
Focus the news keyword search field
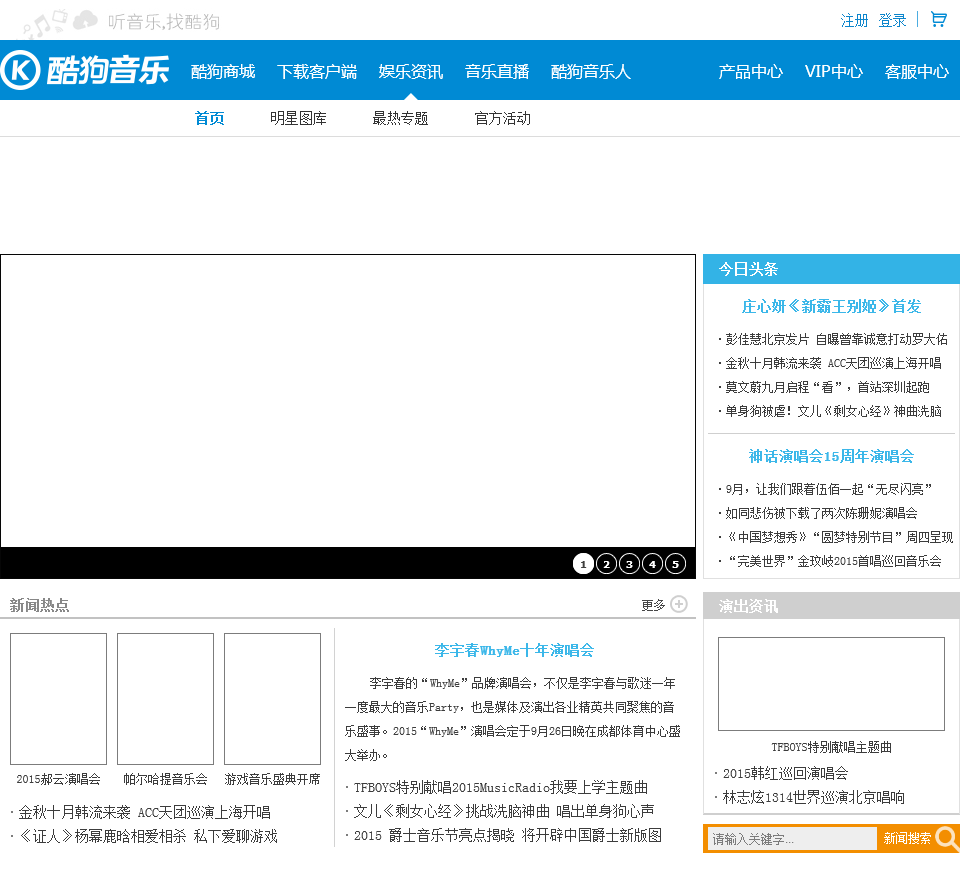click(791, 839)
